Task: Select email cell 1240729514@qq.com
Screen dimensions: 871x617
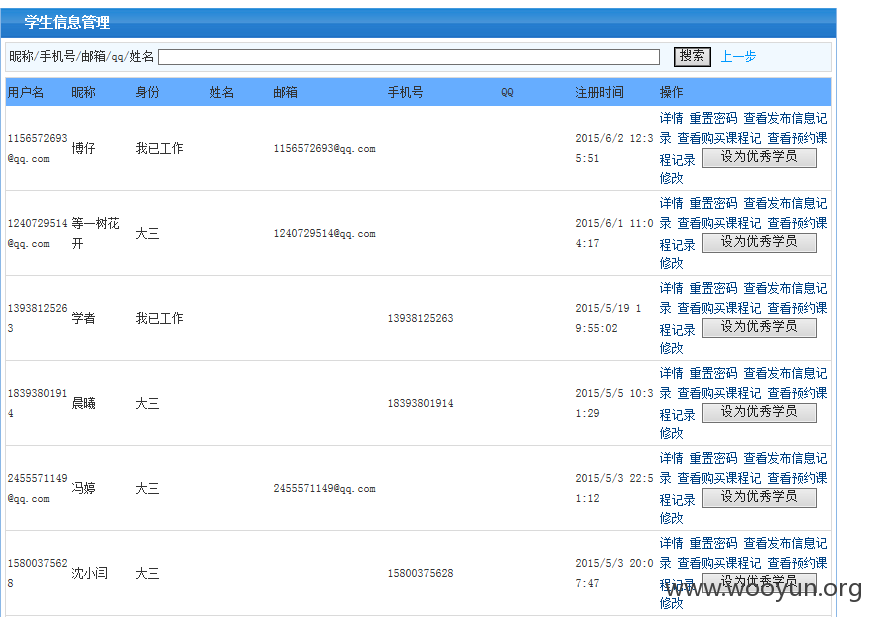Action: coord(324,233)
